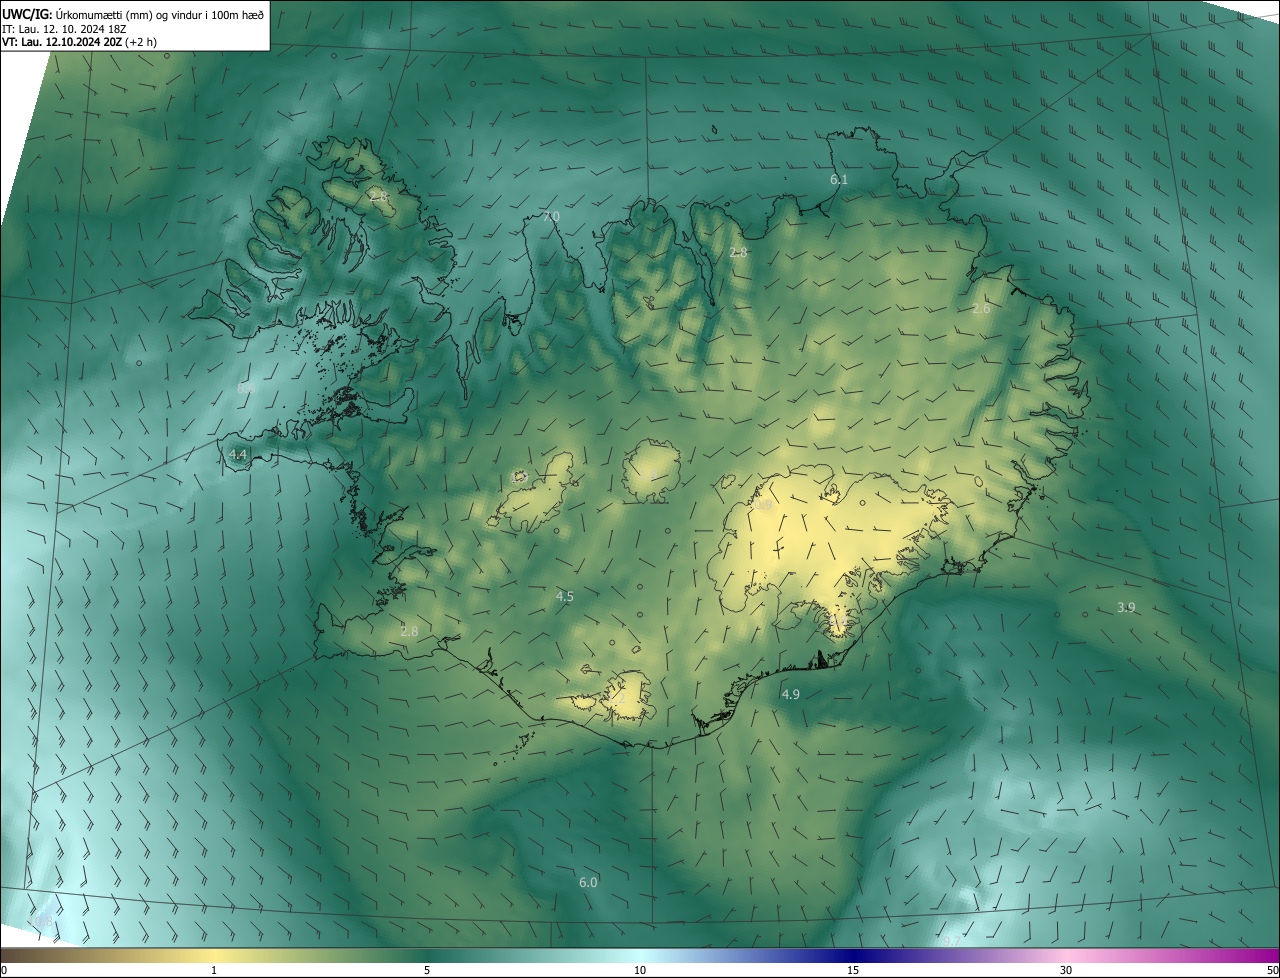Click the 7.0 value label
This screenshot has width=1280, height=978.
(x=551, y=216)
